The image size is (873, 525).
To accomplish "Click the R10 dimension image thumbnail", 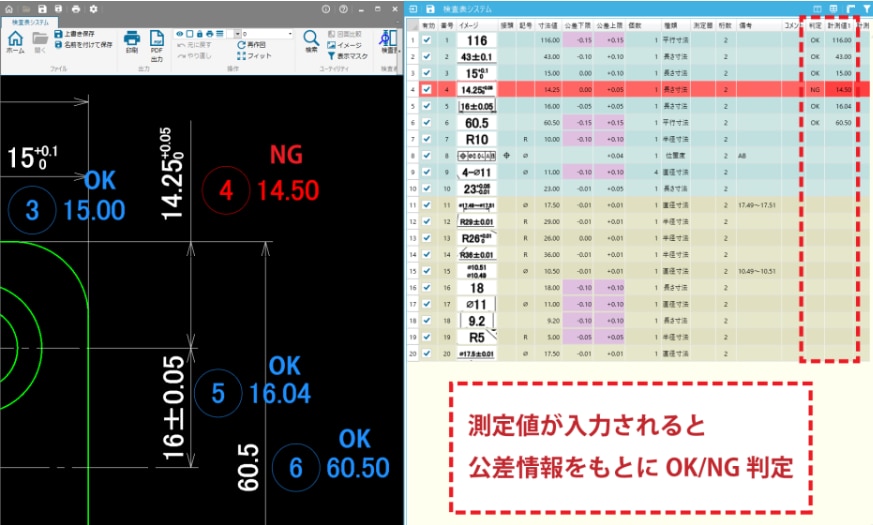I will (x=477, y=139).
